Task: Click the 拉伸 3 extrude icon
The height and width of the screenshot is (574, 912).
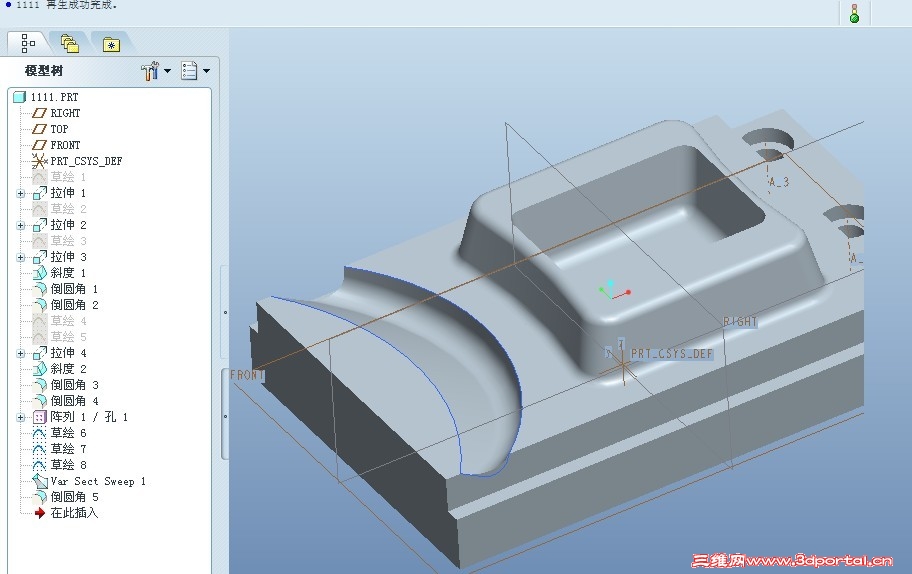Action: tap(40, 257)
